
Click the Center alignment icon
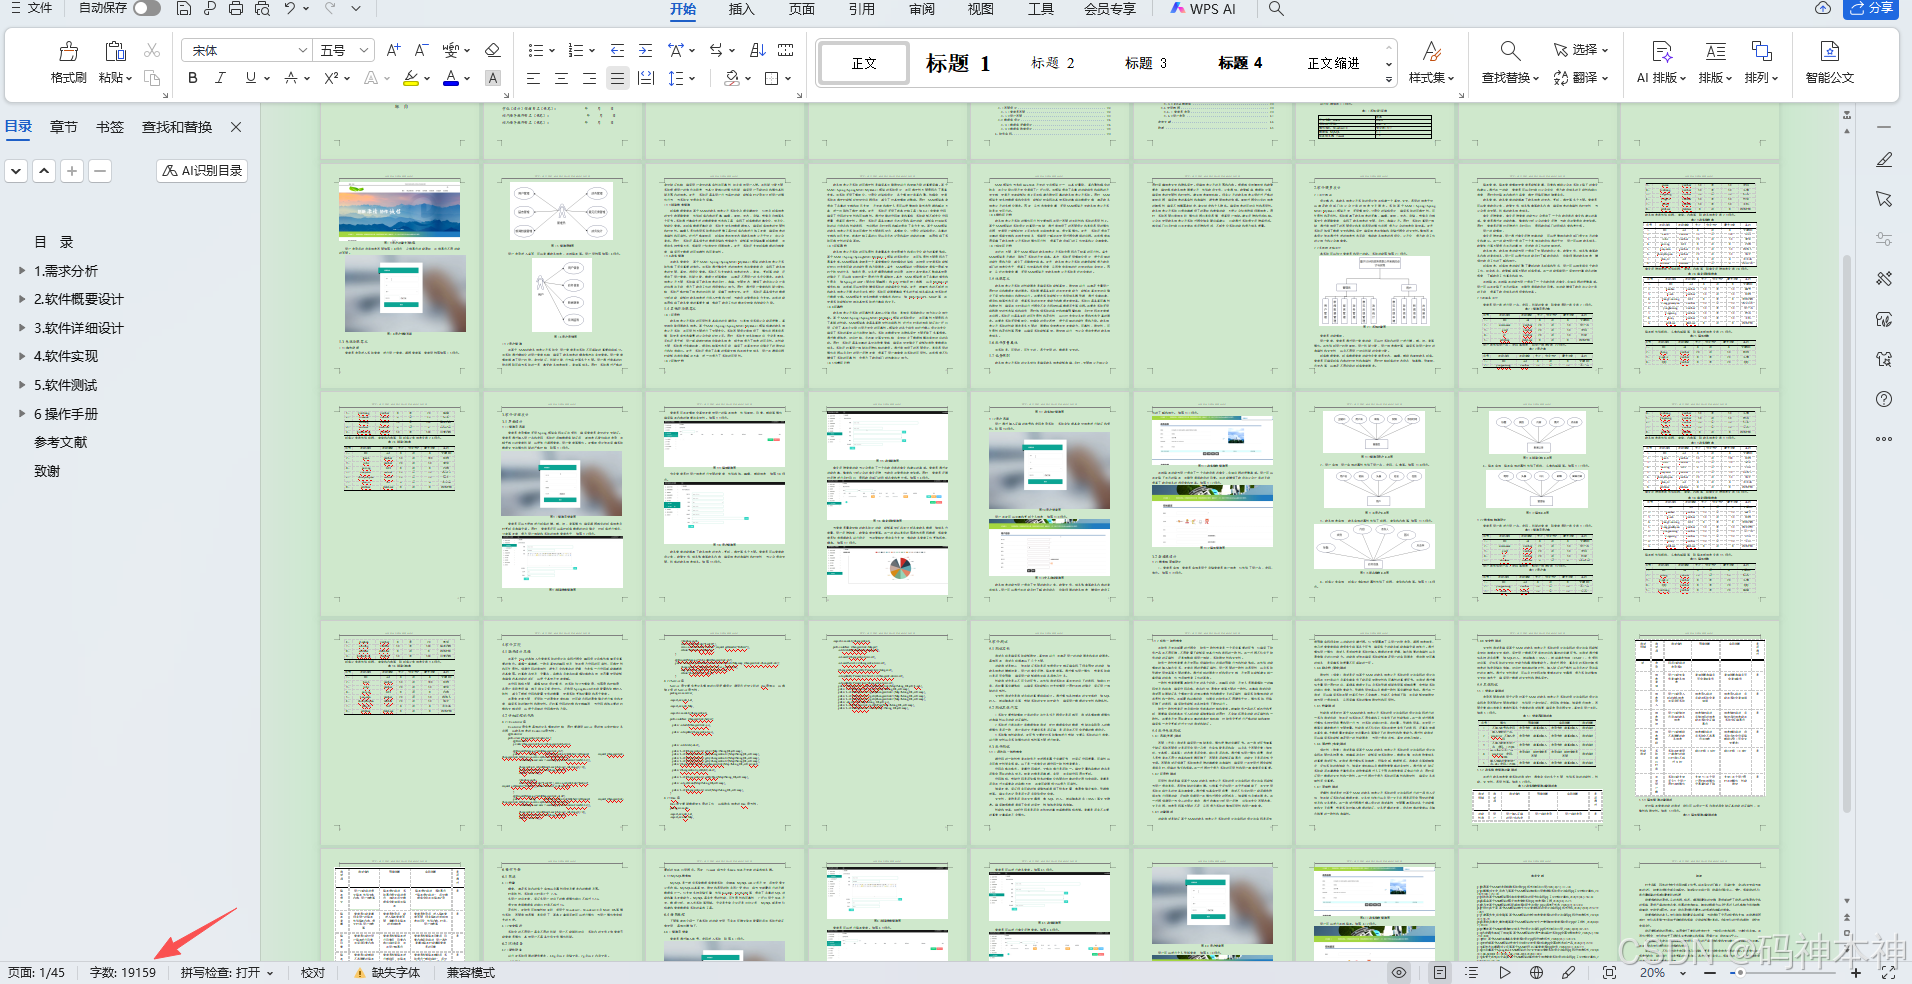[561, 78]
